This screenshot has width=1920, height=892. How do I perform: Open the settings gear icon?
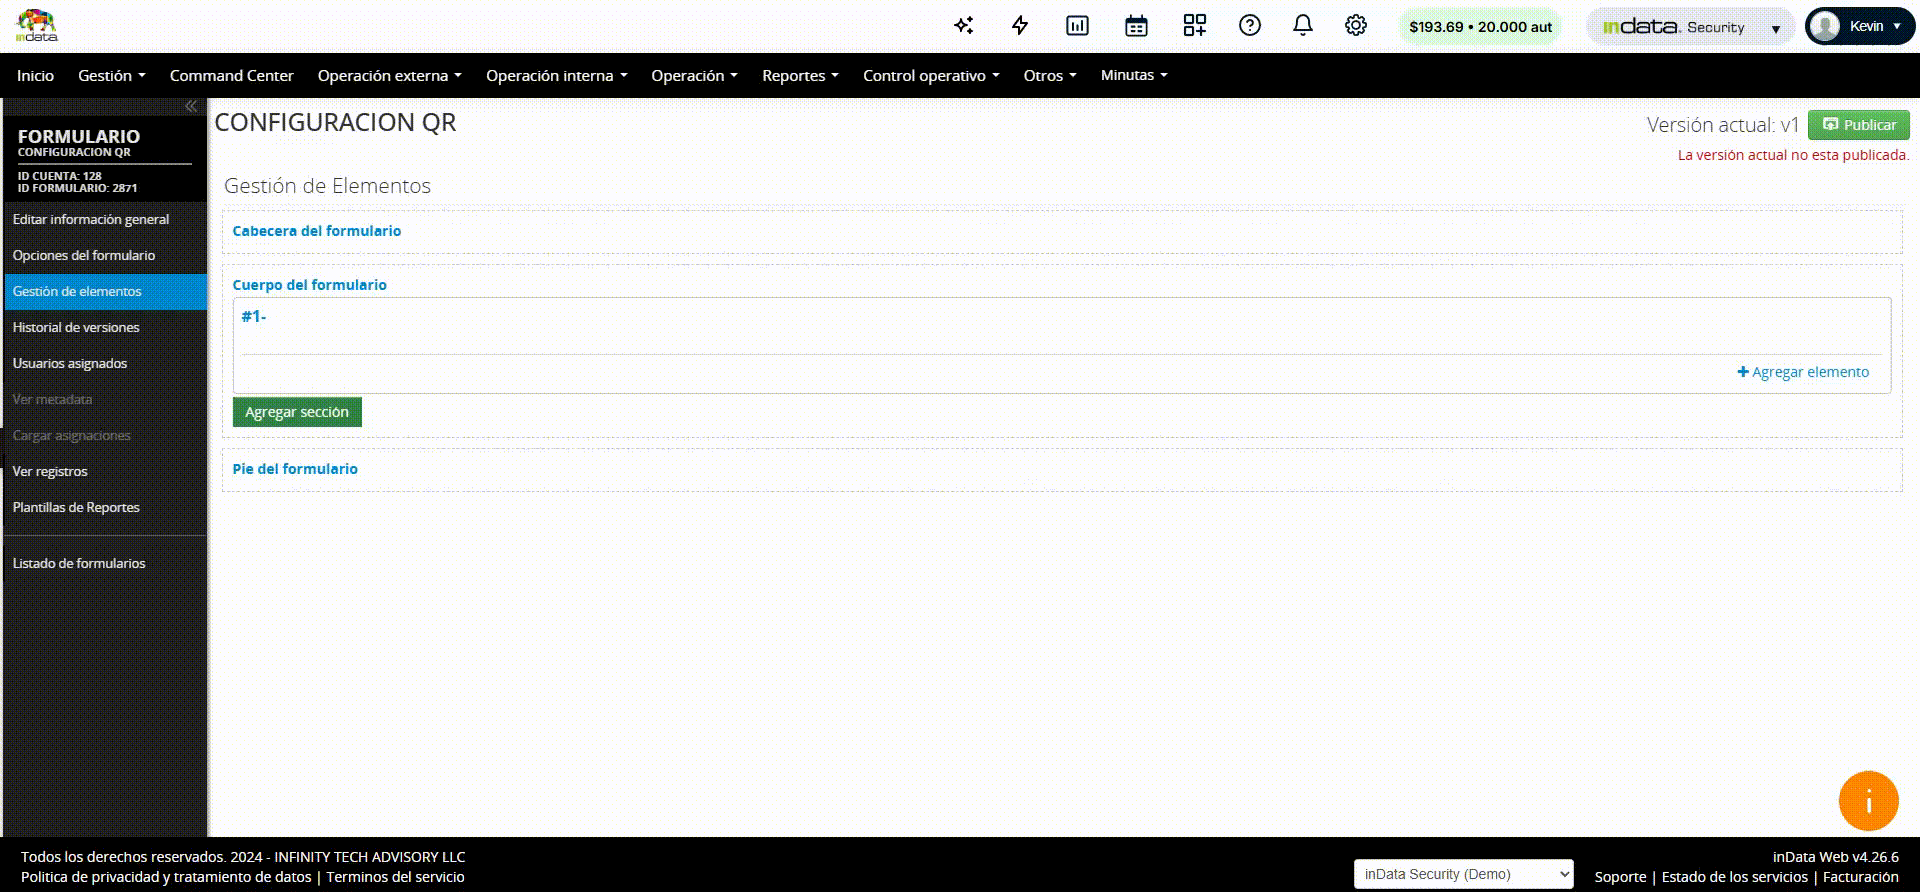[1355, 26]
